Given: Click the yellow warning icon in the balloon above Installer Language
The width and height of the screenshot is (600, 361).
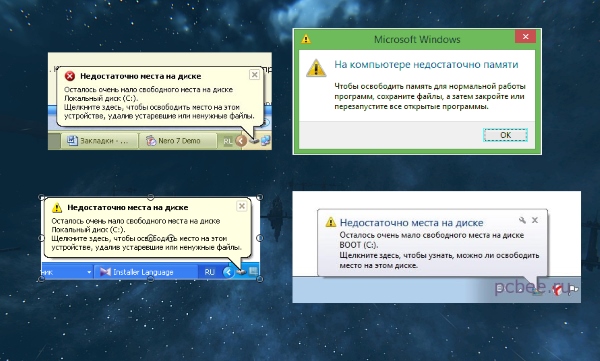Looking at the screenshot, I should coord(57,207).
